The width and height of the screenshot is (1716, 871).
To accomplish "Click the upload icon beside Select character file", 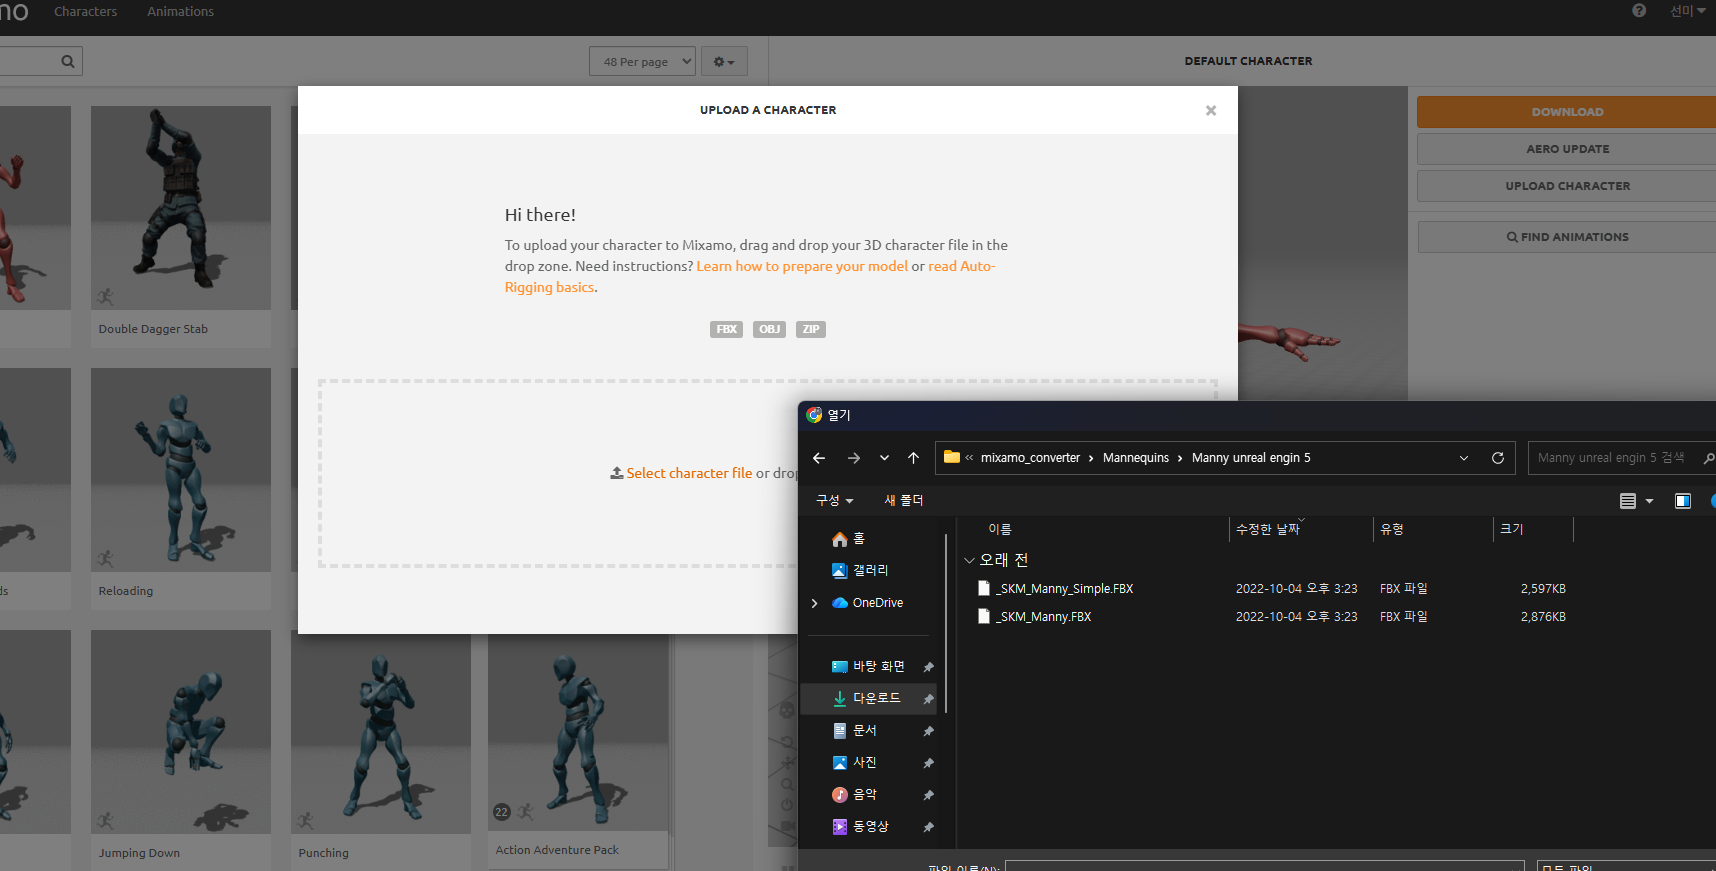I will coord(617,473).
